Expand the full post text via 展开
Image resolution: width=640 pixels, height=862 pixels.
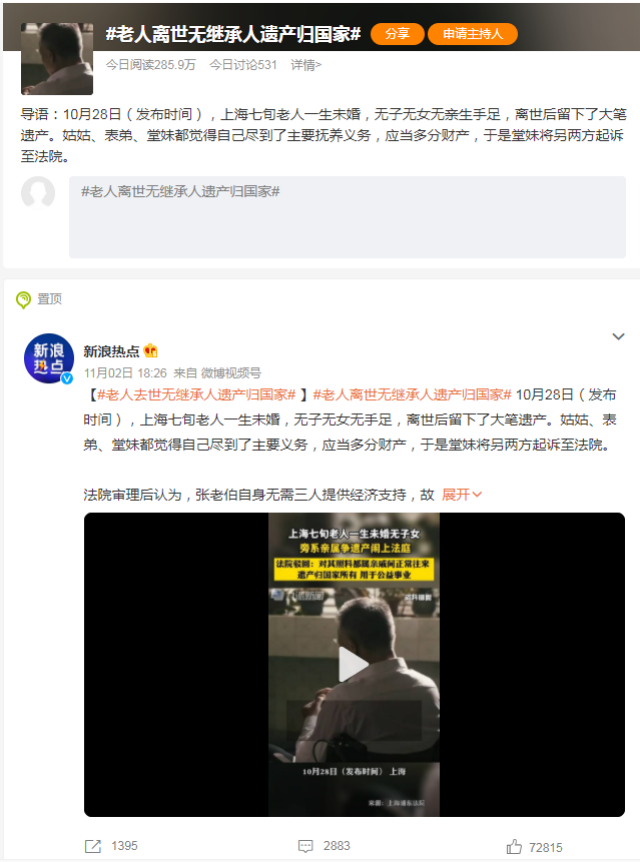pos(462,495)
